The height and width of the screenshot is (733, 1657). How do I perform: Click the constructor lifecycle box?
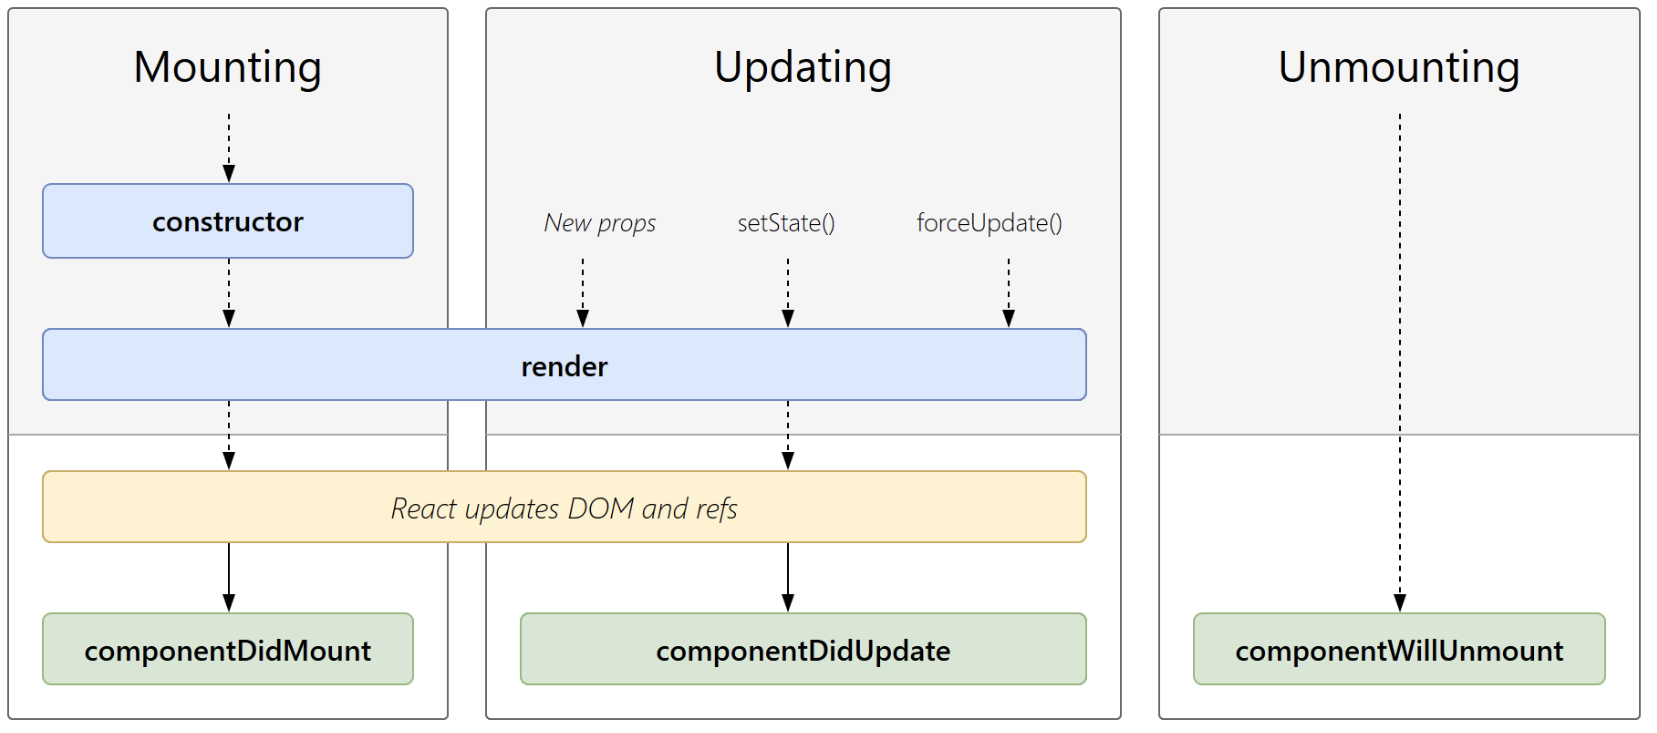point(228,221)
